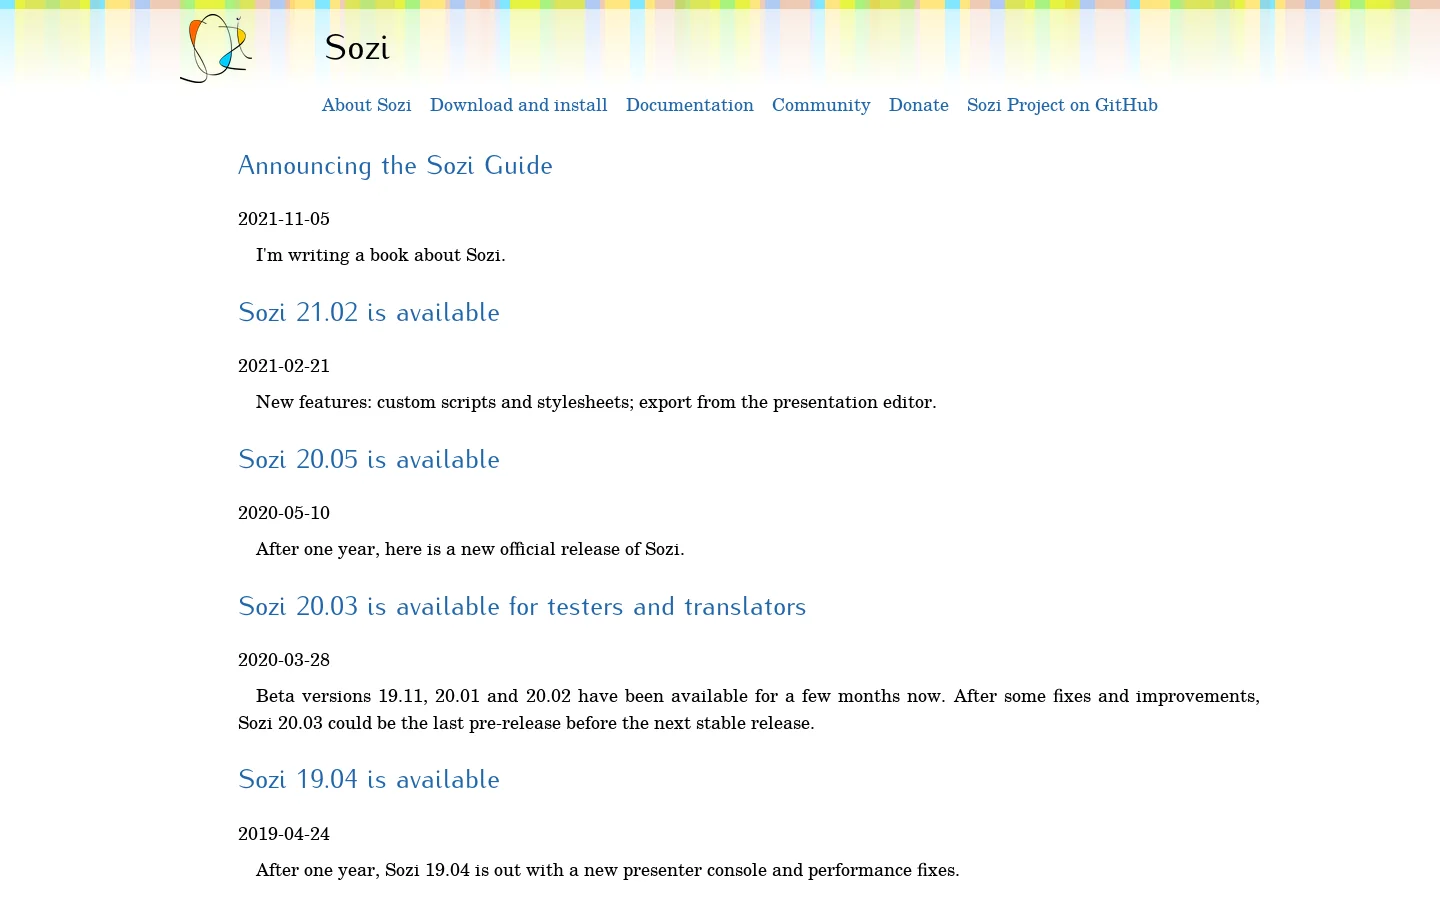Click the date 2020-05-10

[x=284, y=513]
